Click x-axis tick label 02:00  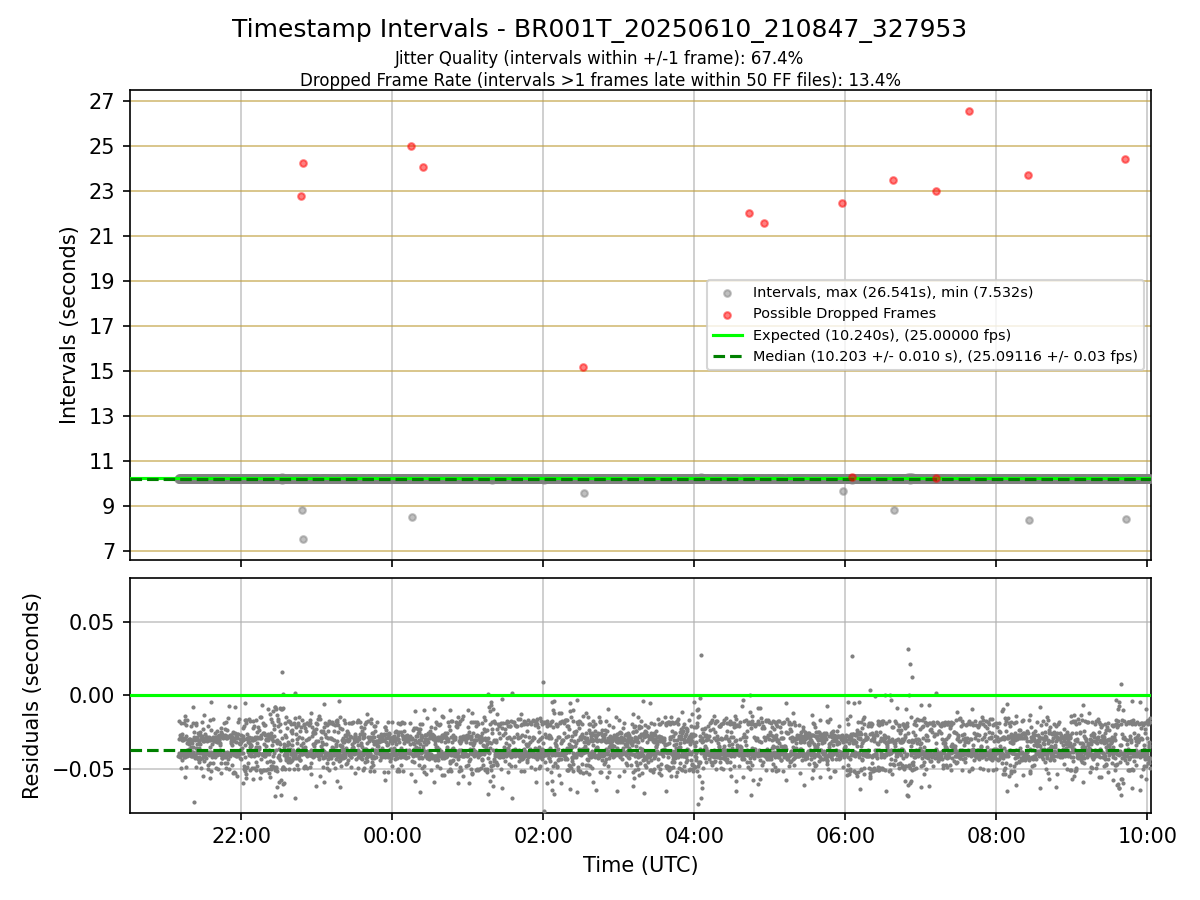point(543,835)
